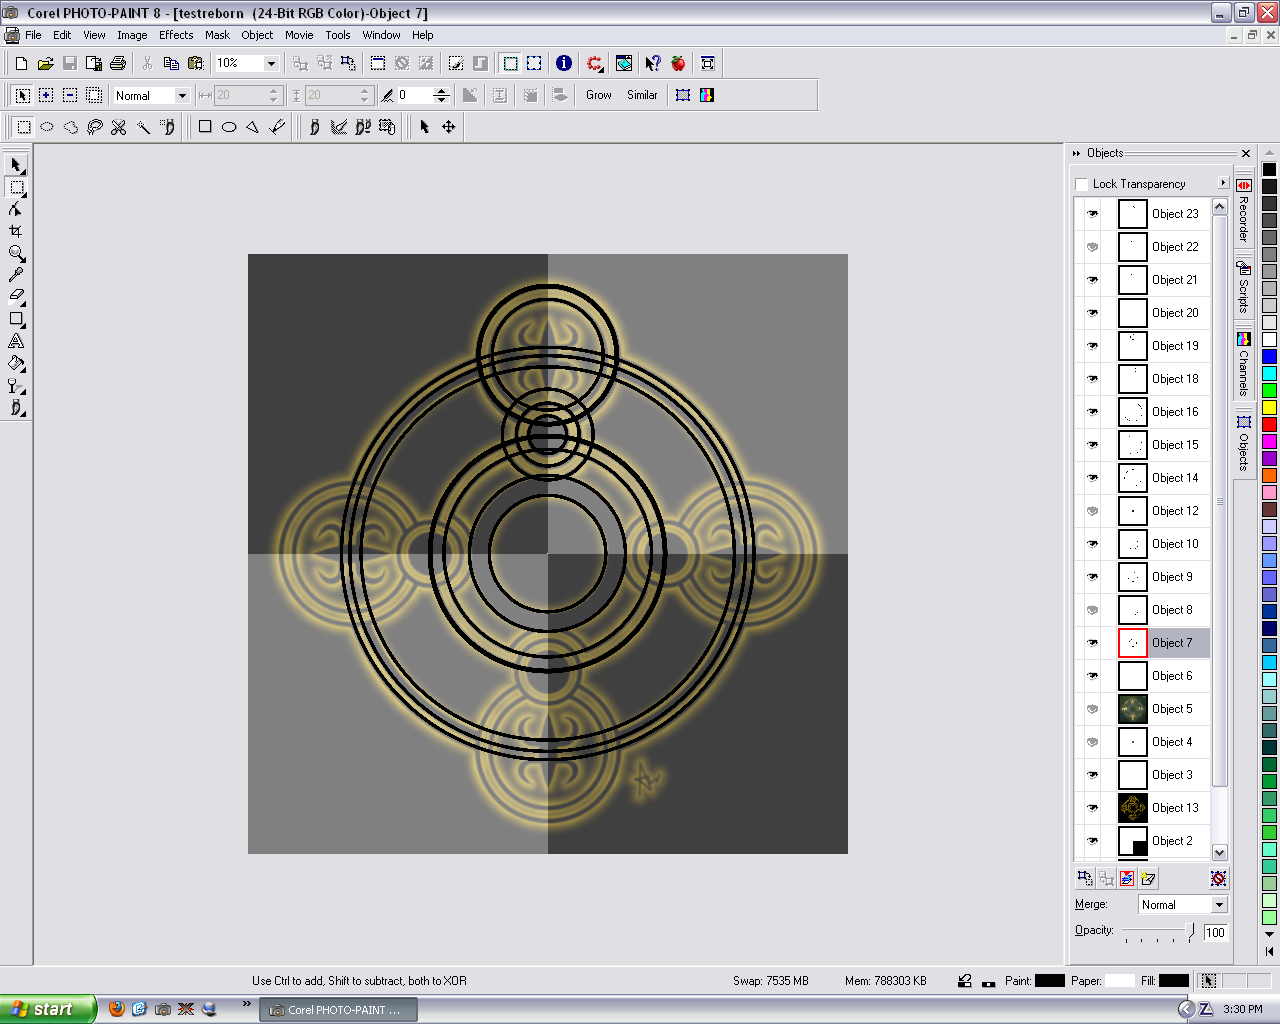This screenshot has height=1024, width=1280.
Task: Select the Magic Wand Mask tool
Action: (x=143, y=127)
